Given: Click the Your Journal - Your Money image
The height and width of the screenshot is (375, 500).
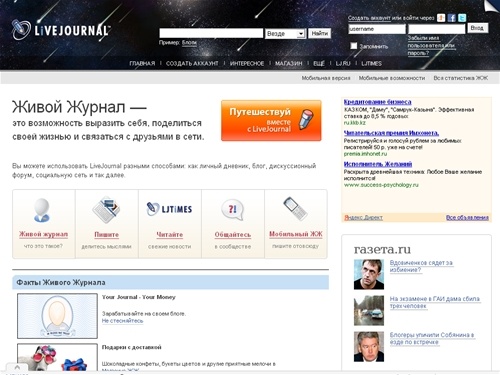Looking at the screenshot, I should click(57, 316).
